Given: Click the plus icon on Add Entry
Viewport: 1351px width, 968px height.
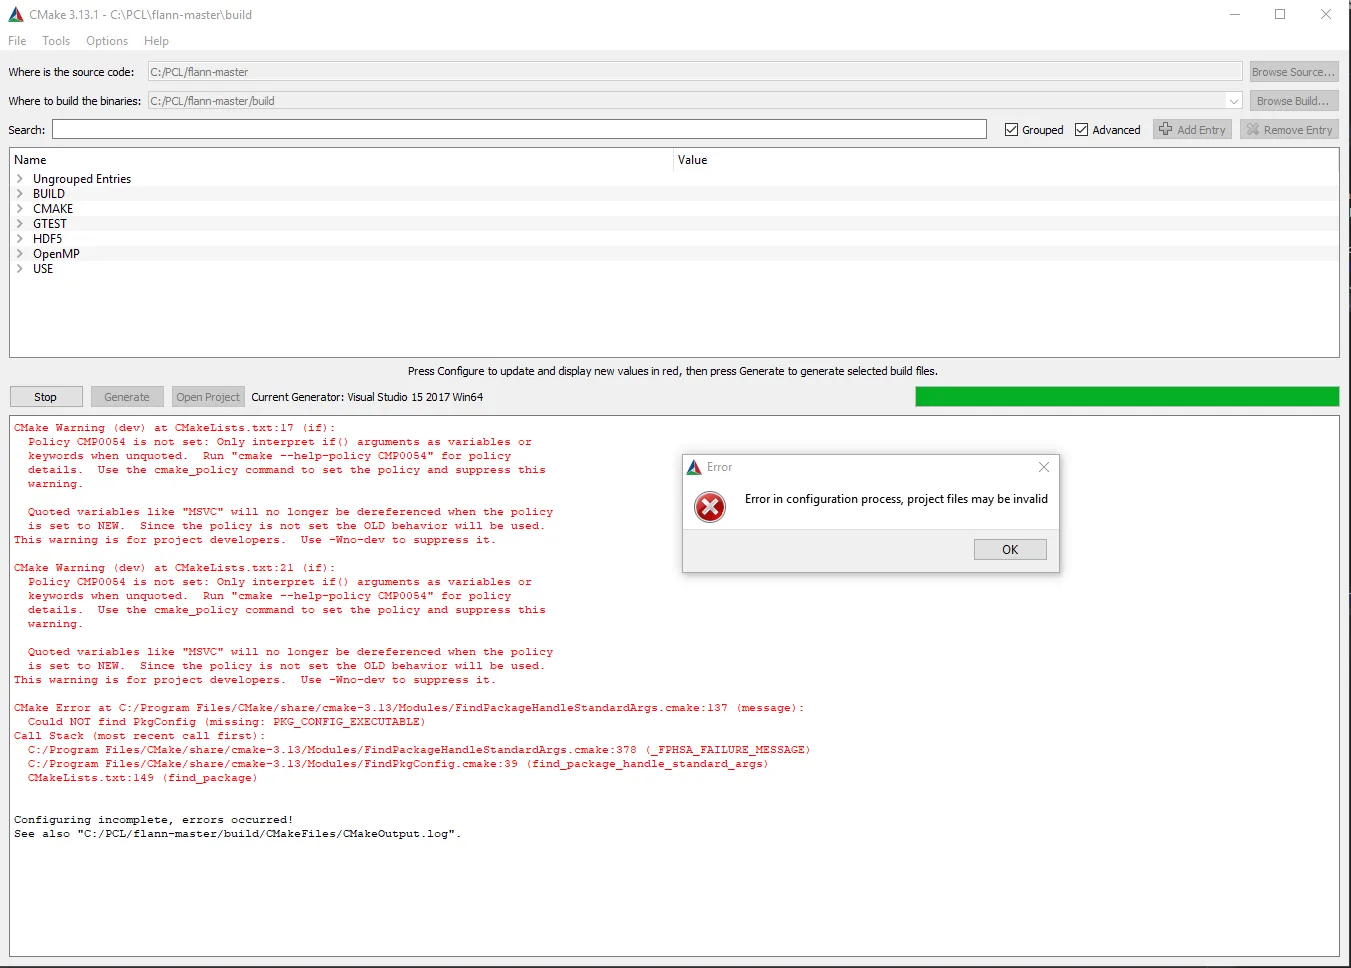Looking at the screenshot, I should coord(1165,129).
